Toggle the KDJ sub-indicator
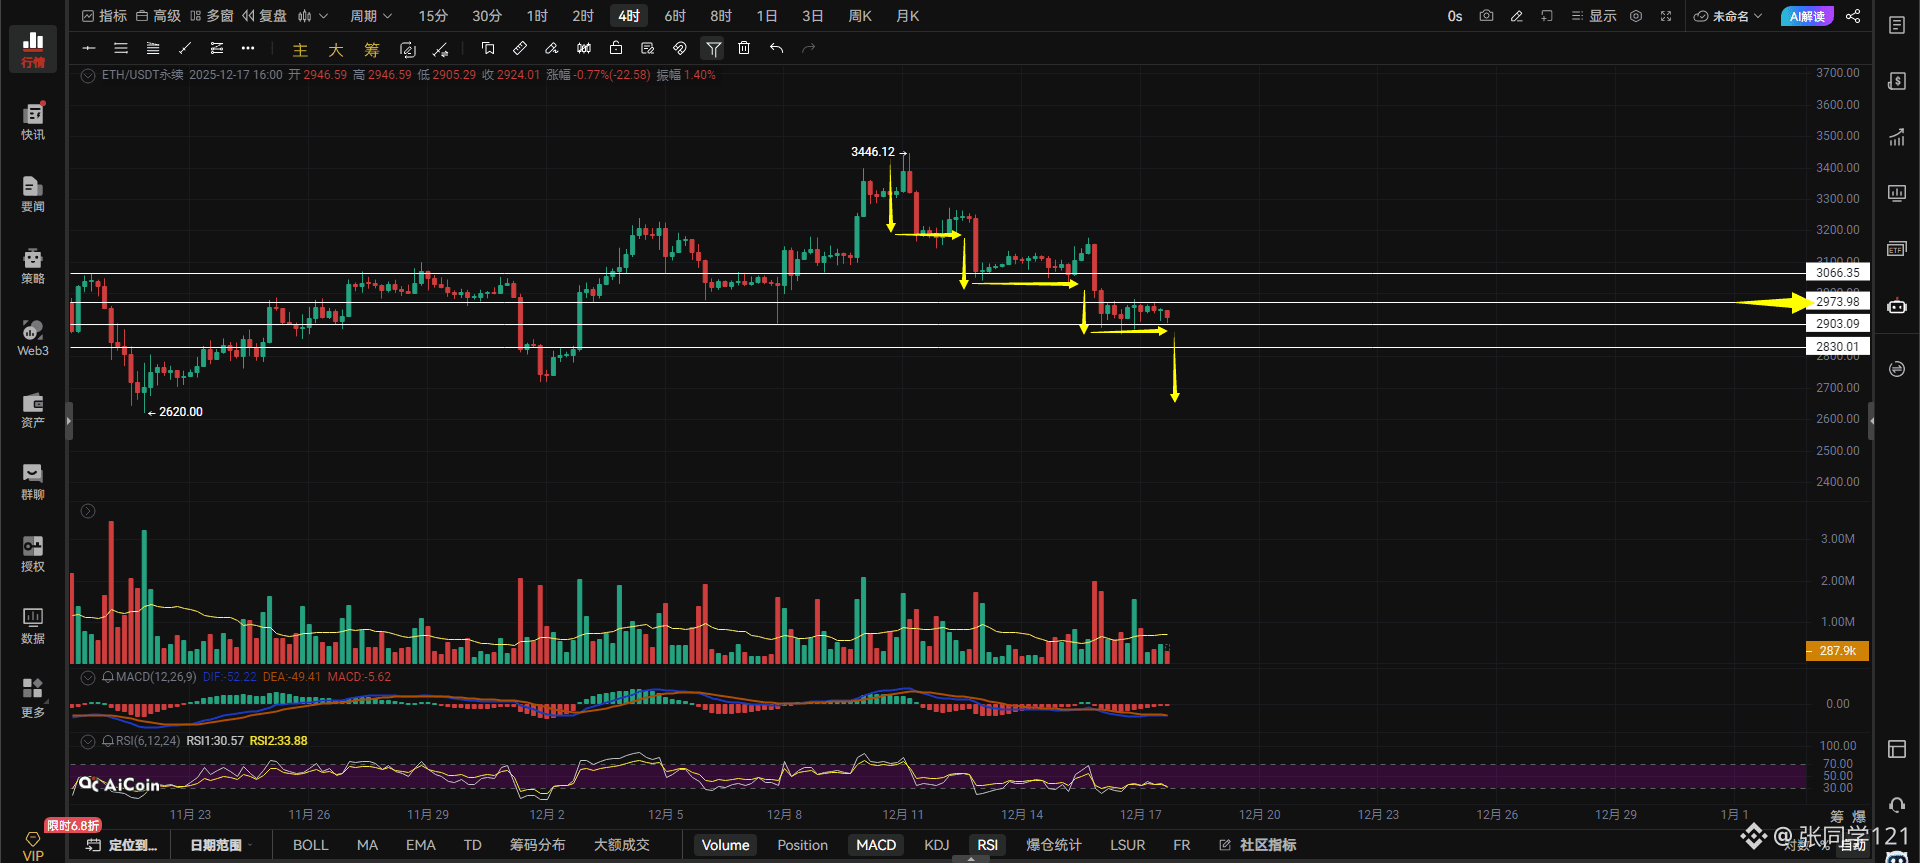The width and height of the screenshot is (1920, 863). coord(937,845)
